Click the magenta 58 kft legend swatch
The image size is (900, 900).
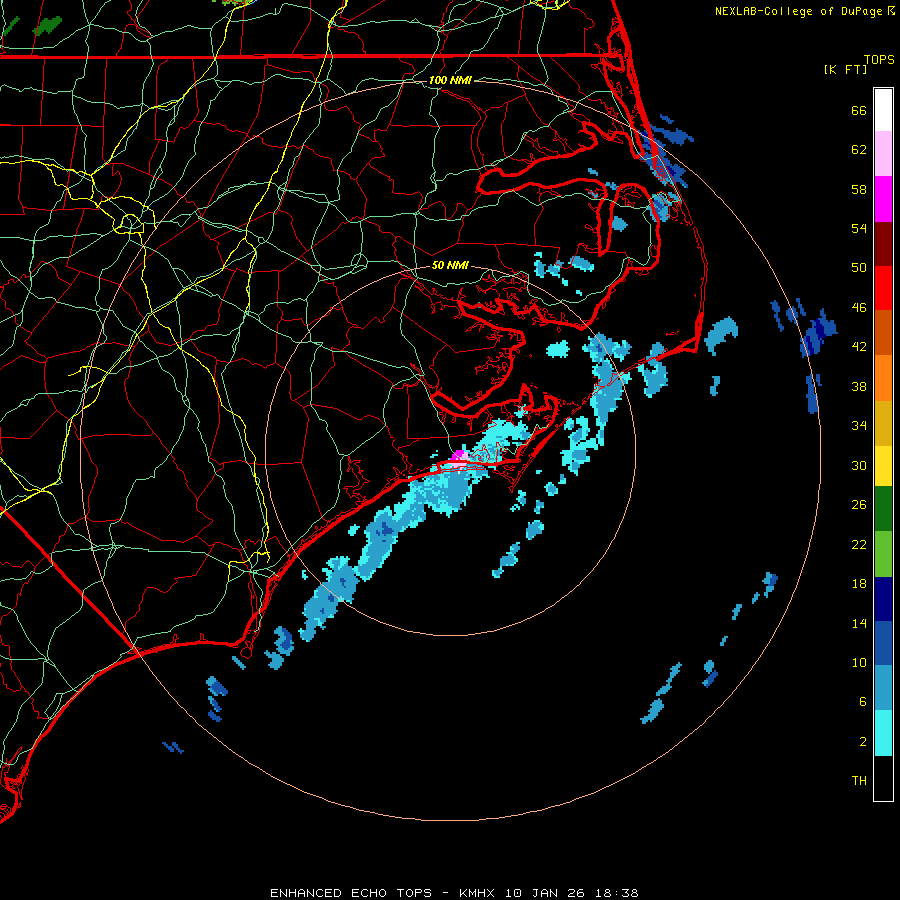click(883, 199)
